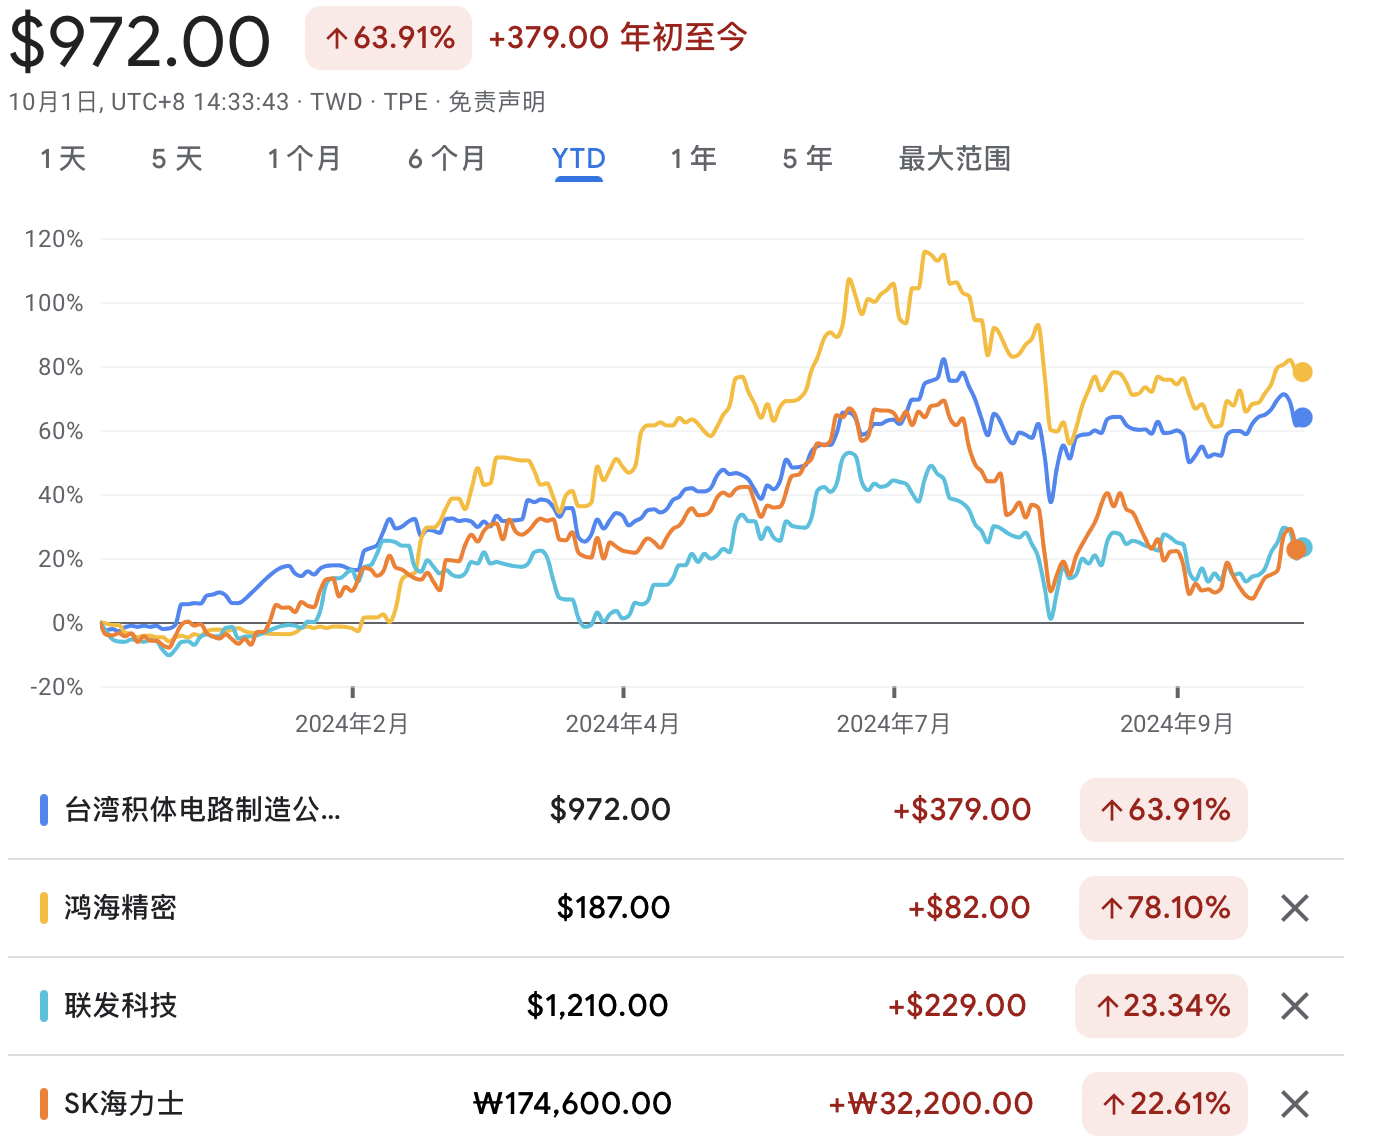Click the 2024年4月 axis label
Viewport: 1392px width, 1146px height.
coord(623,724)
